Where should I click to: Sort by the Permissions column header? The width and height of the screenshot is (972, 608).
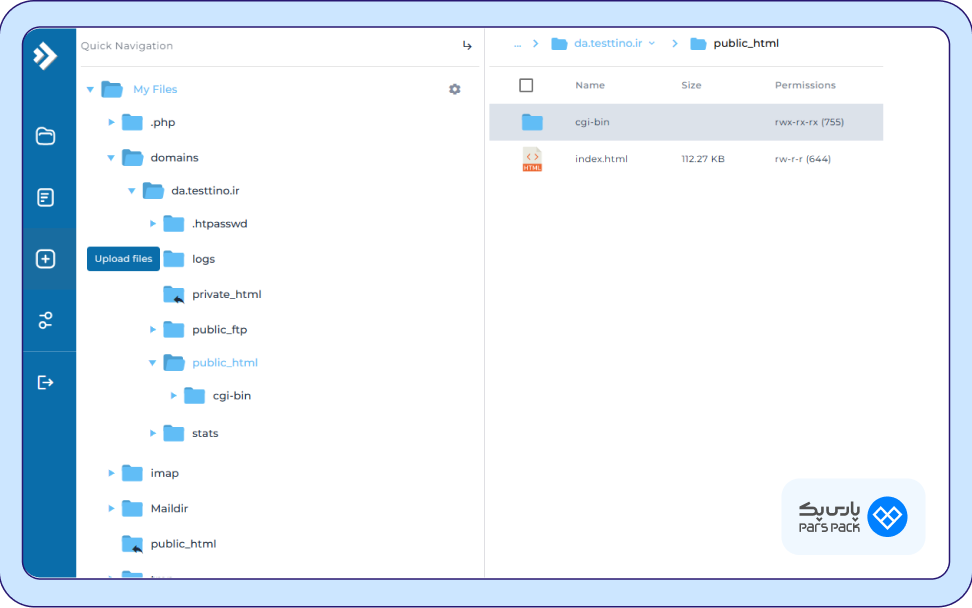(x=805, y=85)
